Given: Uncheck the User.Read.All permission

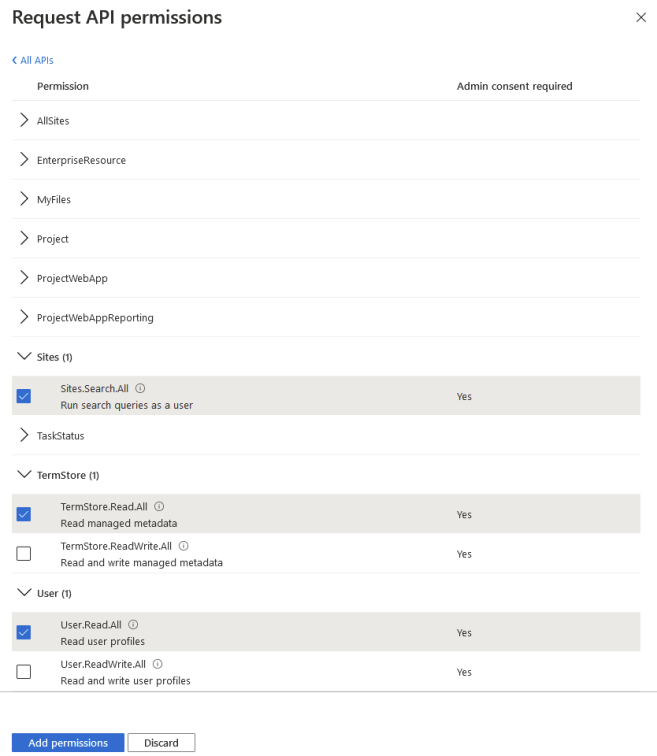Looking at the screenshot, I should click(24, 632).
